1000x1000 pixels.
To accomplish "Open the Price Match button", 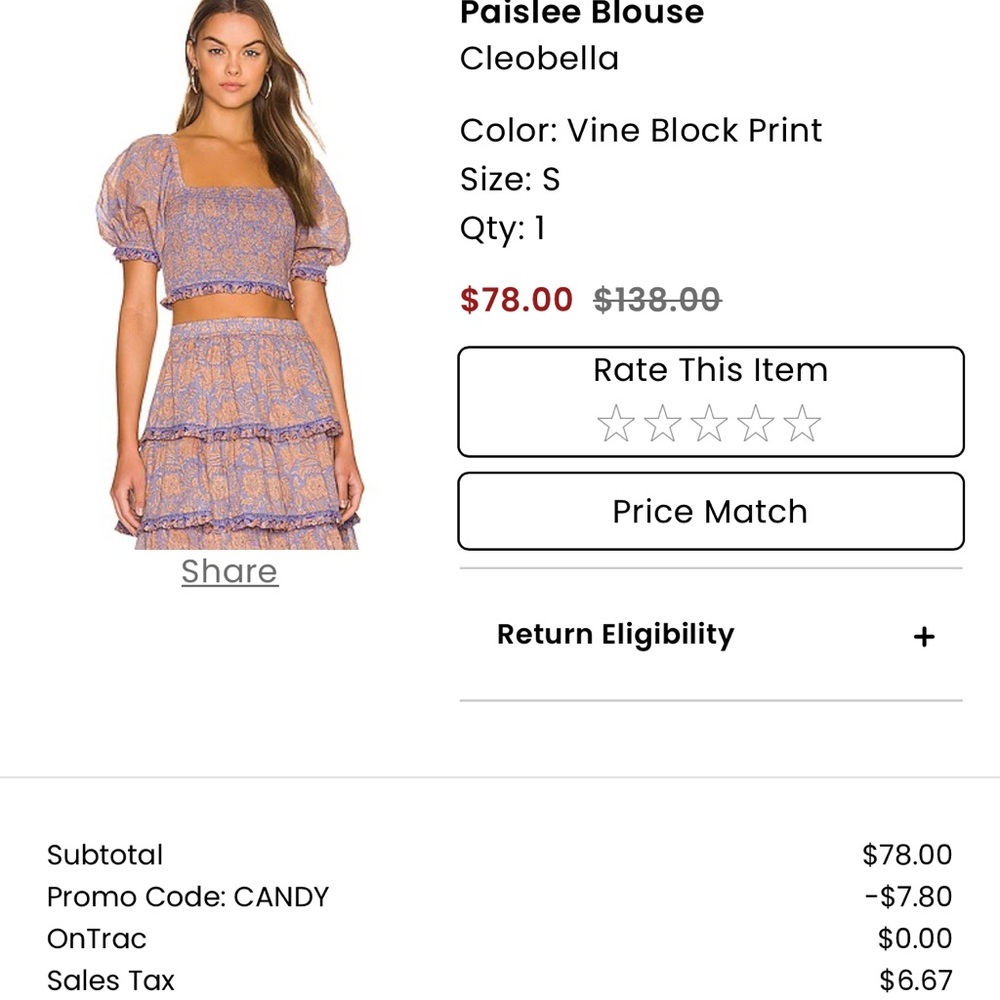I will click(x=710, y=511).
